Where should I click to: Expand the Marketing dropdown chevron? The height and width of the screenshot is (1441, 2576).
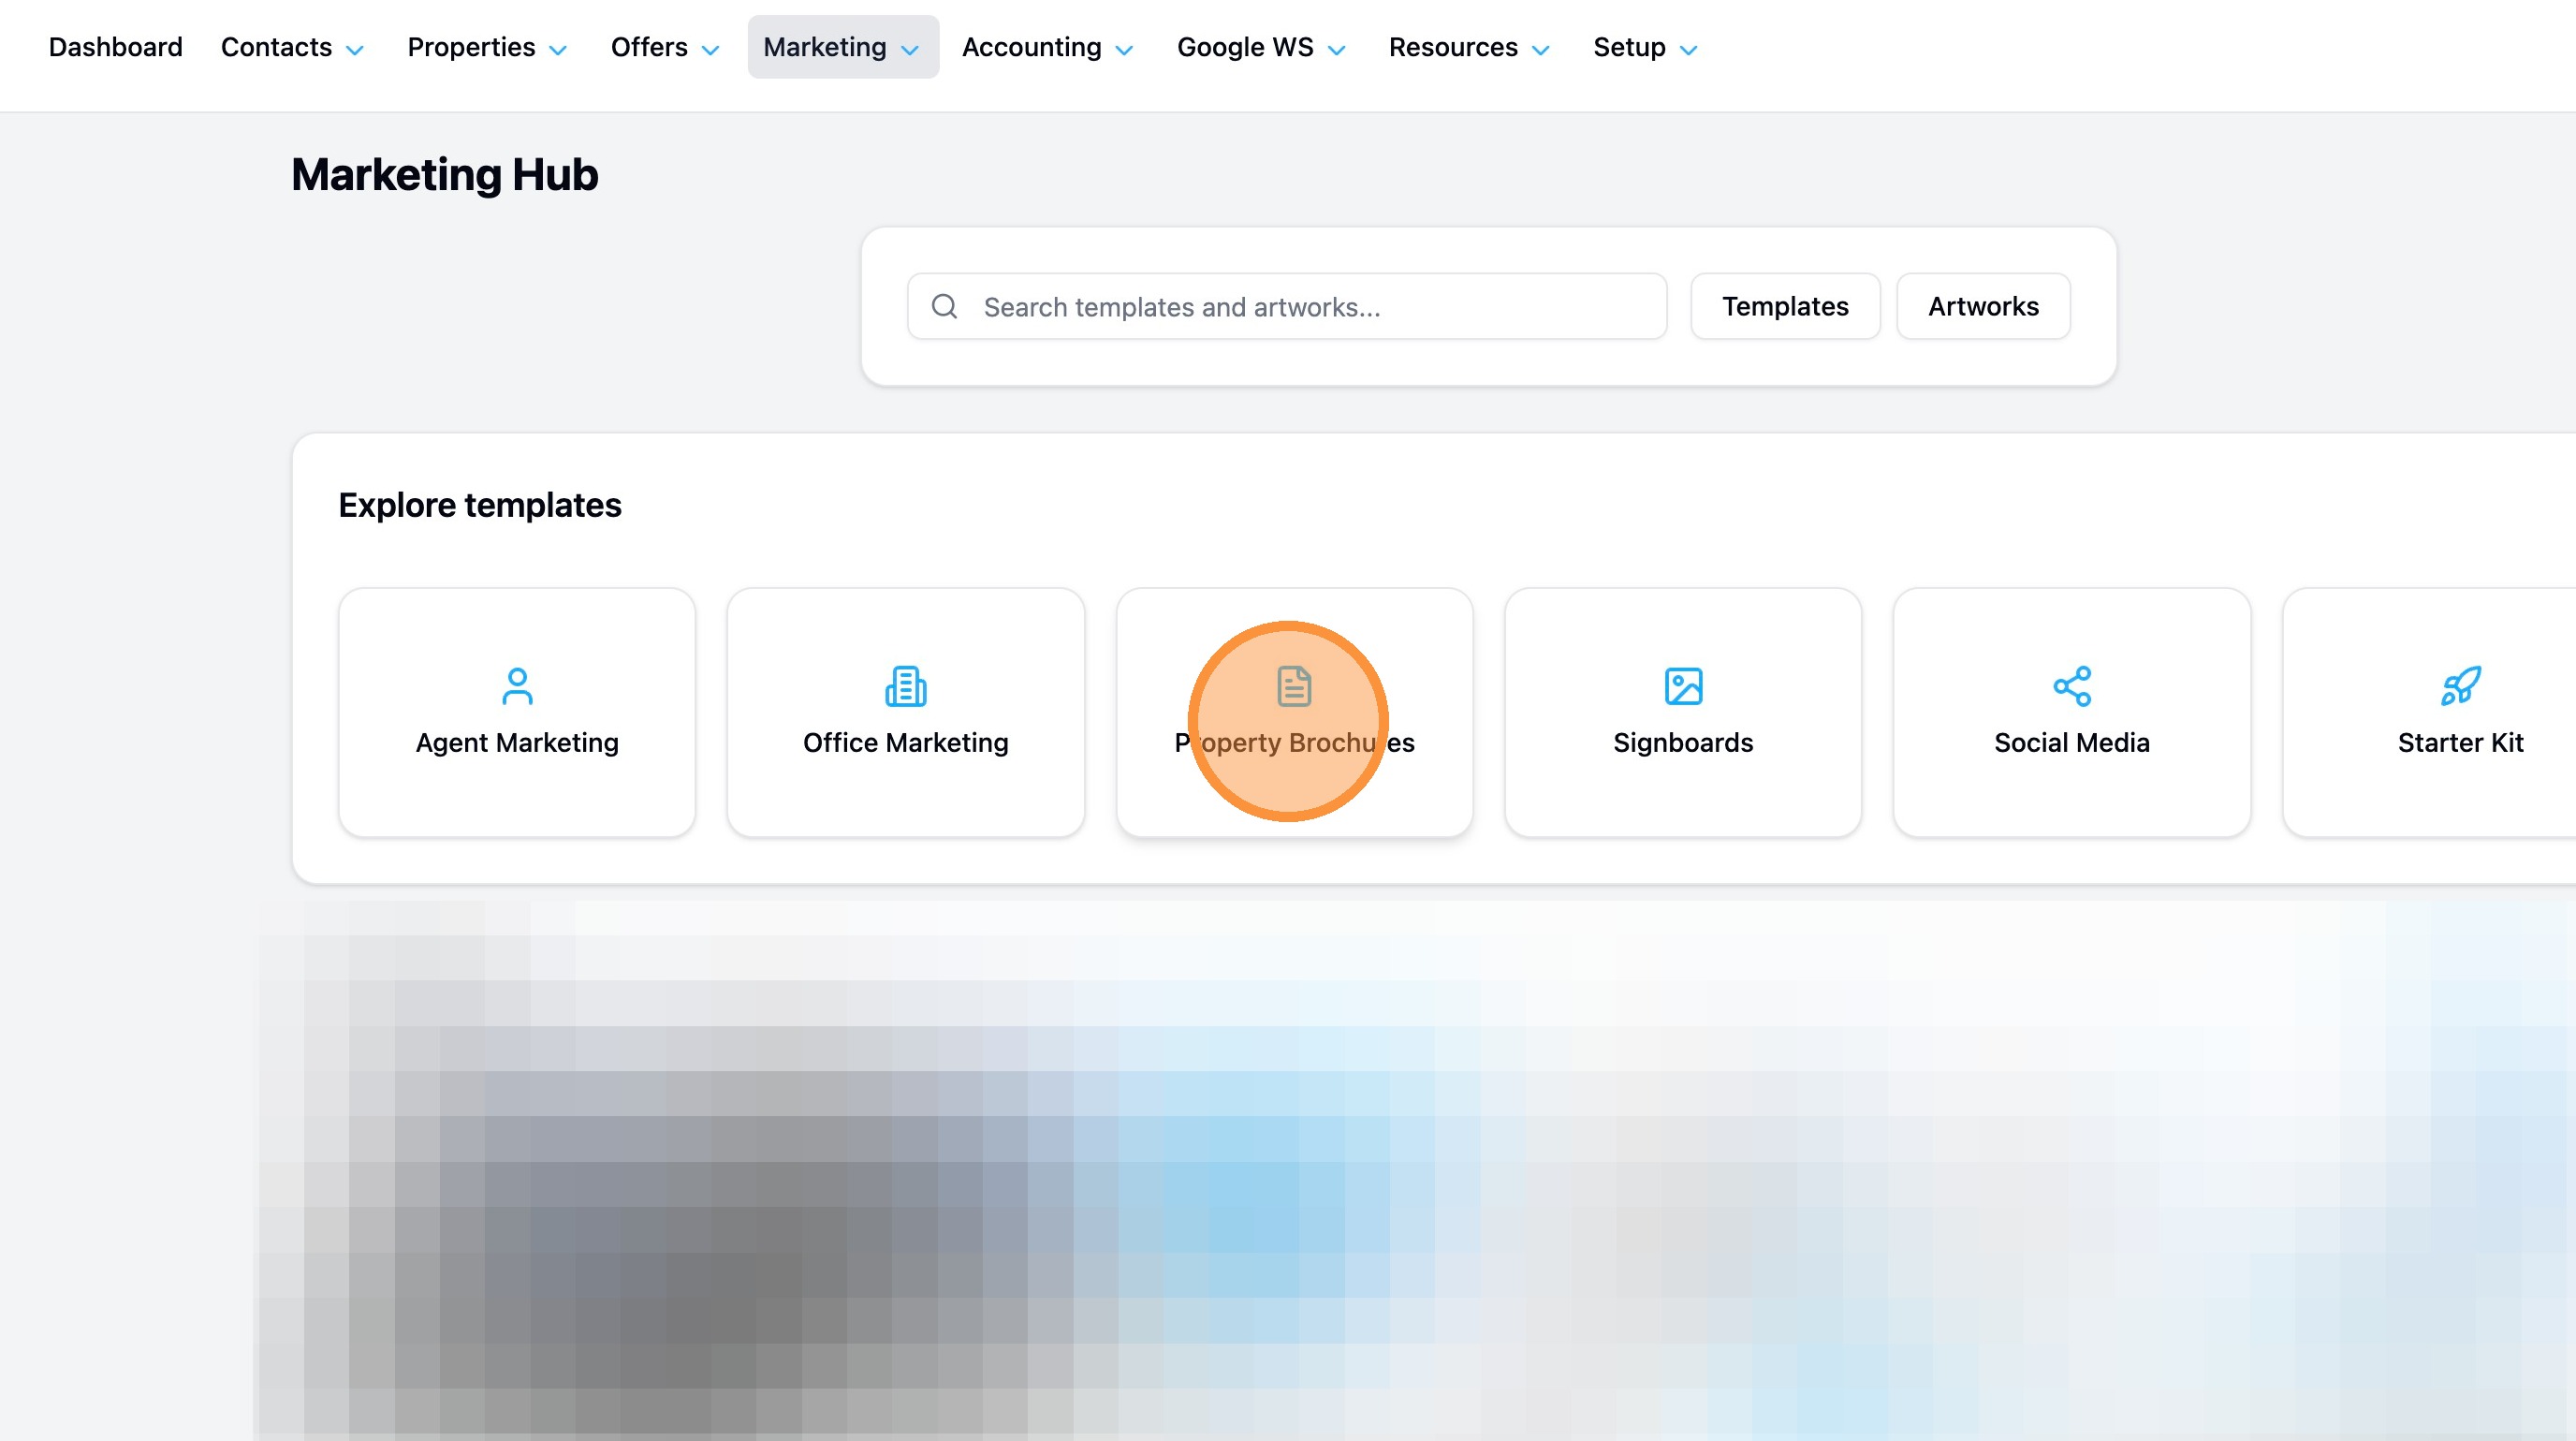(x=910, y=50)
